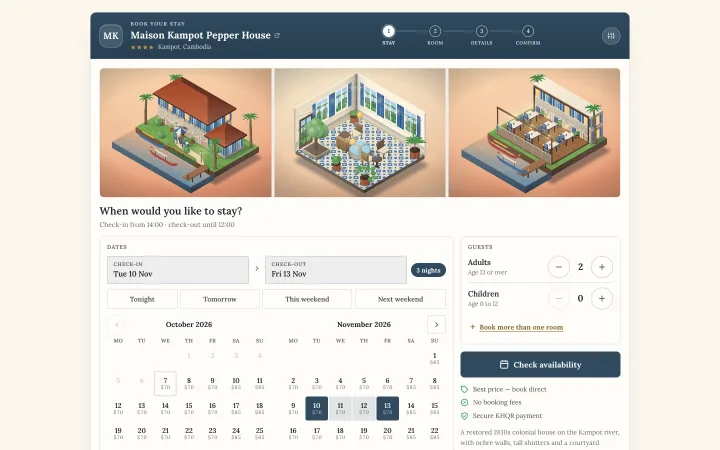
Task: Select November 10 check-in date
Action: (x=317, y=408)
